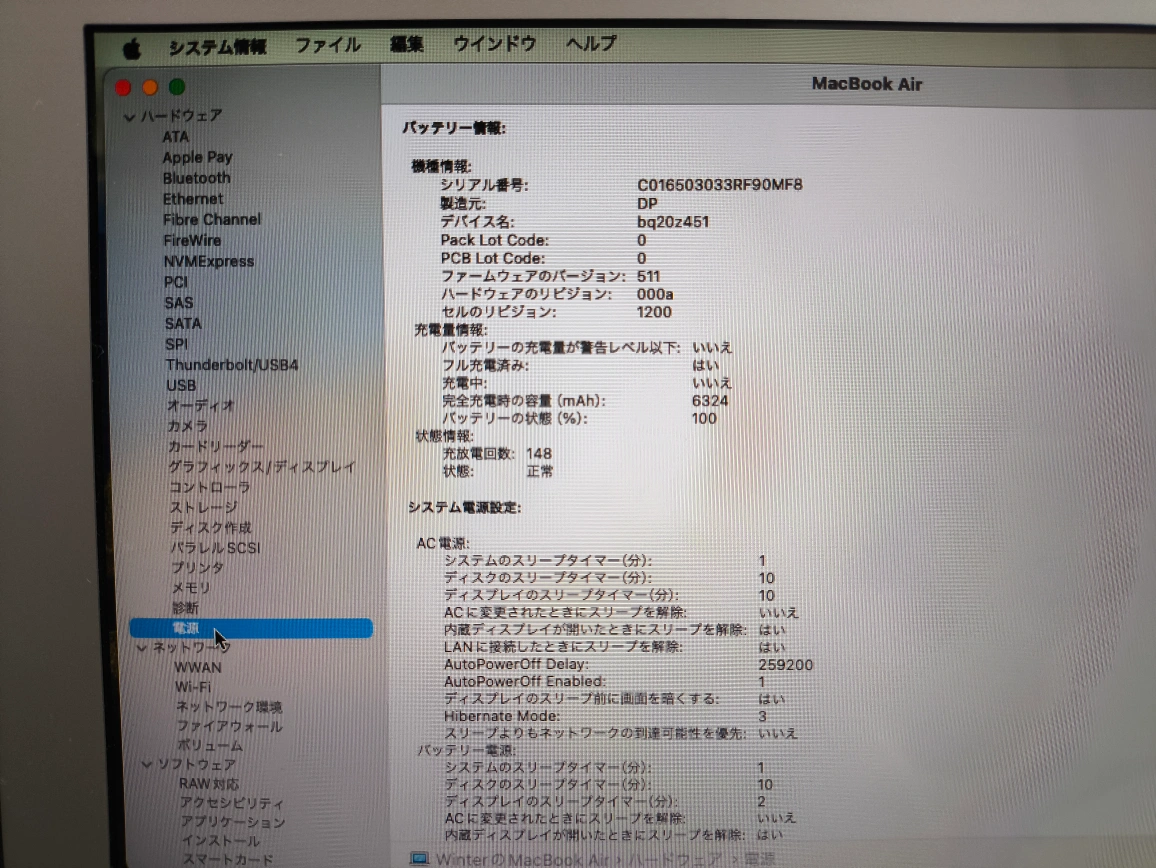Screen dimensions: 1156x868
Task: Click AutoPowerOff Delay value 259200
Action: [786, 664]
